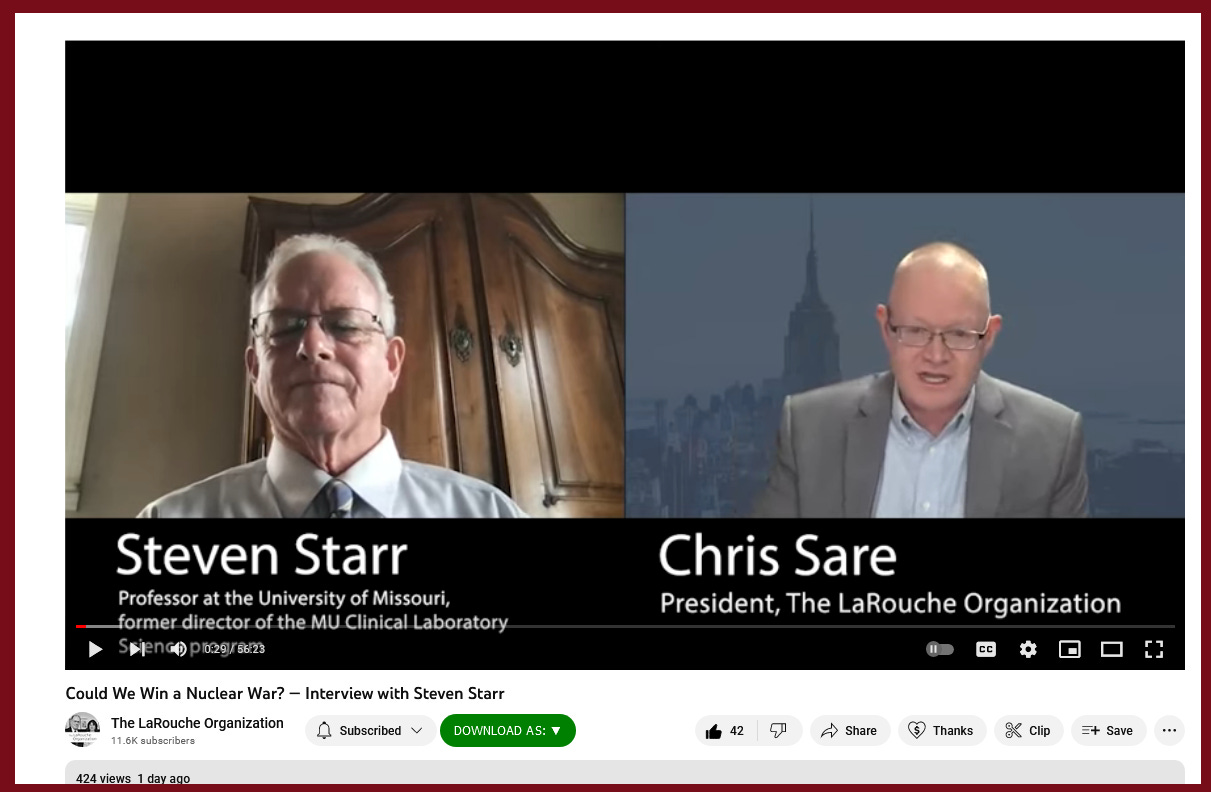Mute the video volume
Image resolution: width=1211 pixels, height=792 pixels.
click(178, 649)
